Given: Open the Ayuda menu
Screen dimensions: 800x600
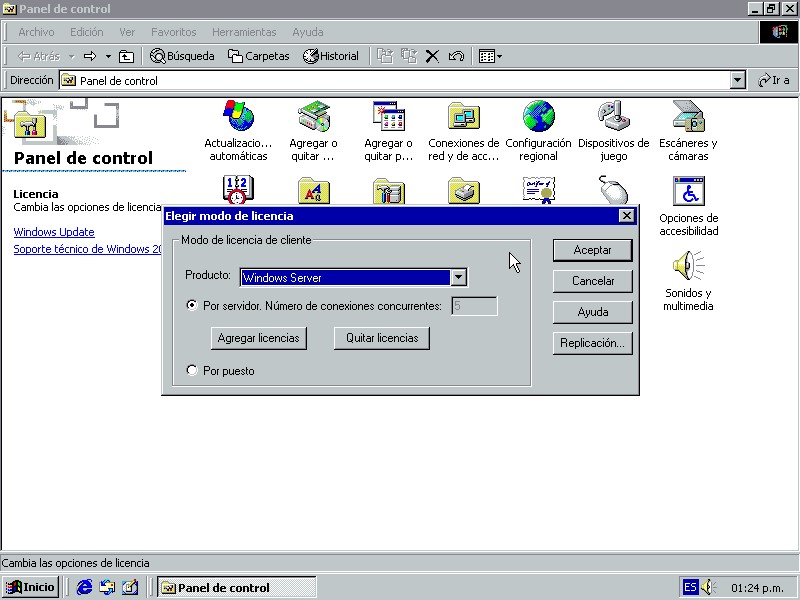Looking at the screenshot, I should pos(308,32).
